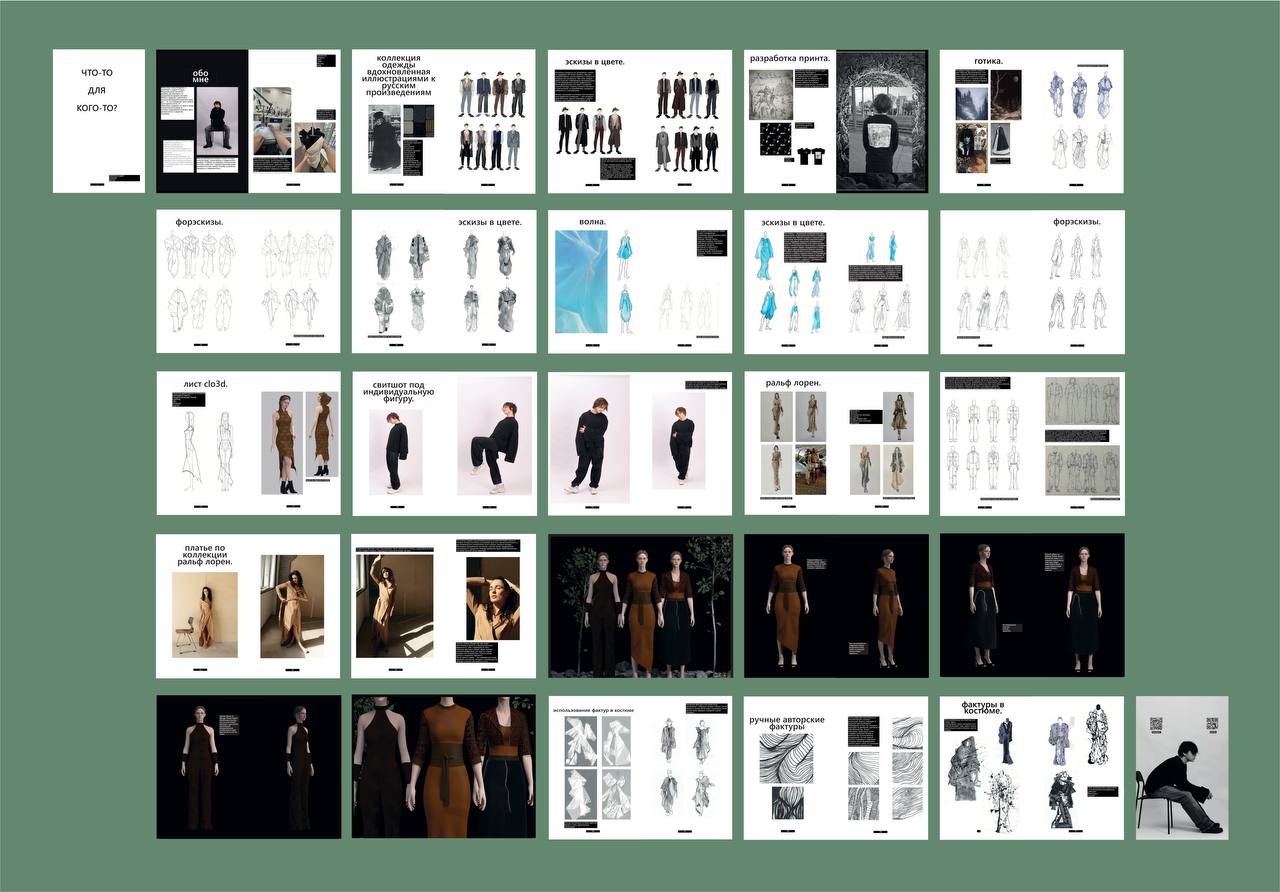The width and height of the screenshot is (1280, 892).
Task: Click the "волна." heading
Action: tap(593, 222)
